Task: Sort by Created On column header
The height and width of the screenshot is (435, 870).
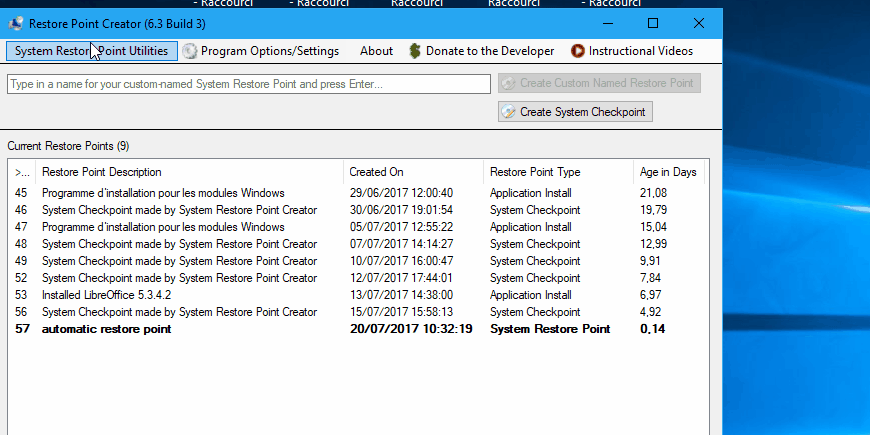Action: [x=413, y=172]
